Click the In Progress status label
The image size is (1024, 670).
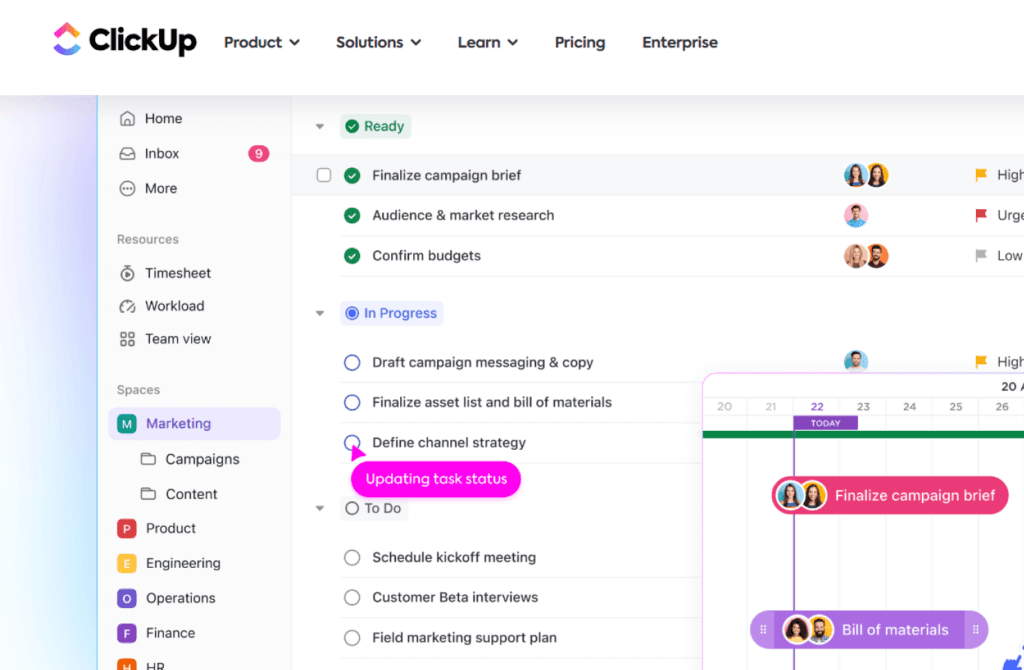point(392,313)
